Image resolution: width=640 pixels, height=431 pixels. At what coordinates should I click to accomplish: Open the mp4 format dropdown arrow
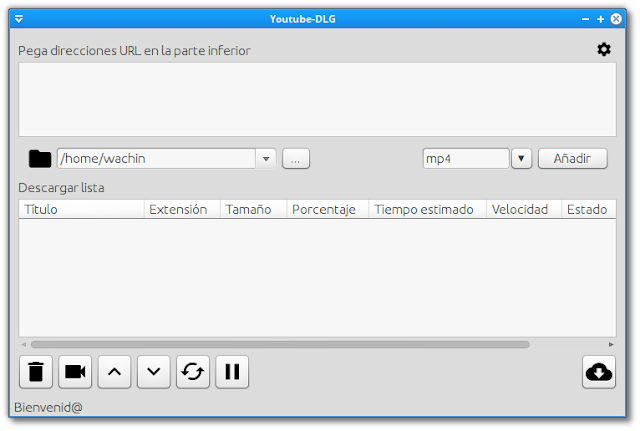[x=521, y=159]
